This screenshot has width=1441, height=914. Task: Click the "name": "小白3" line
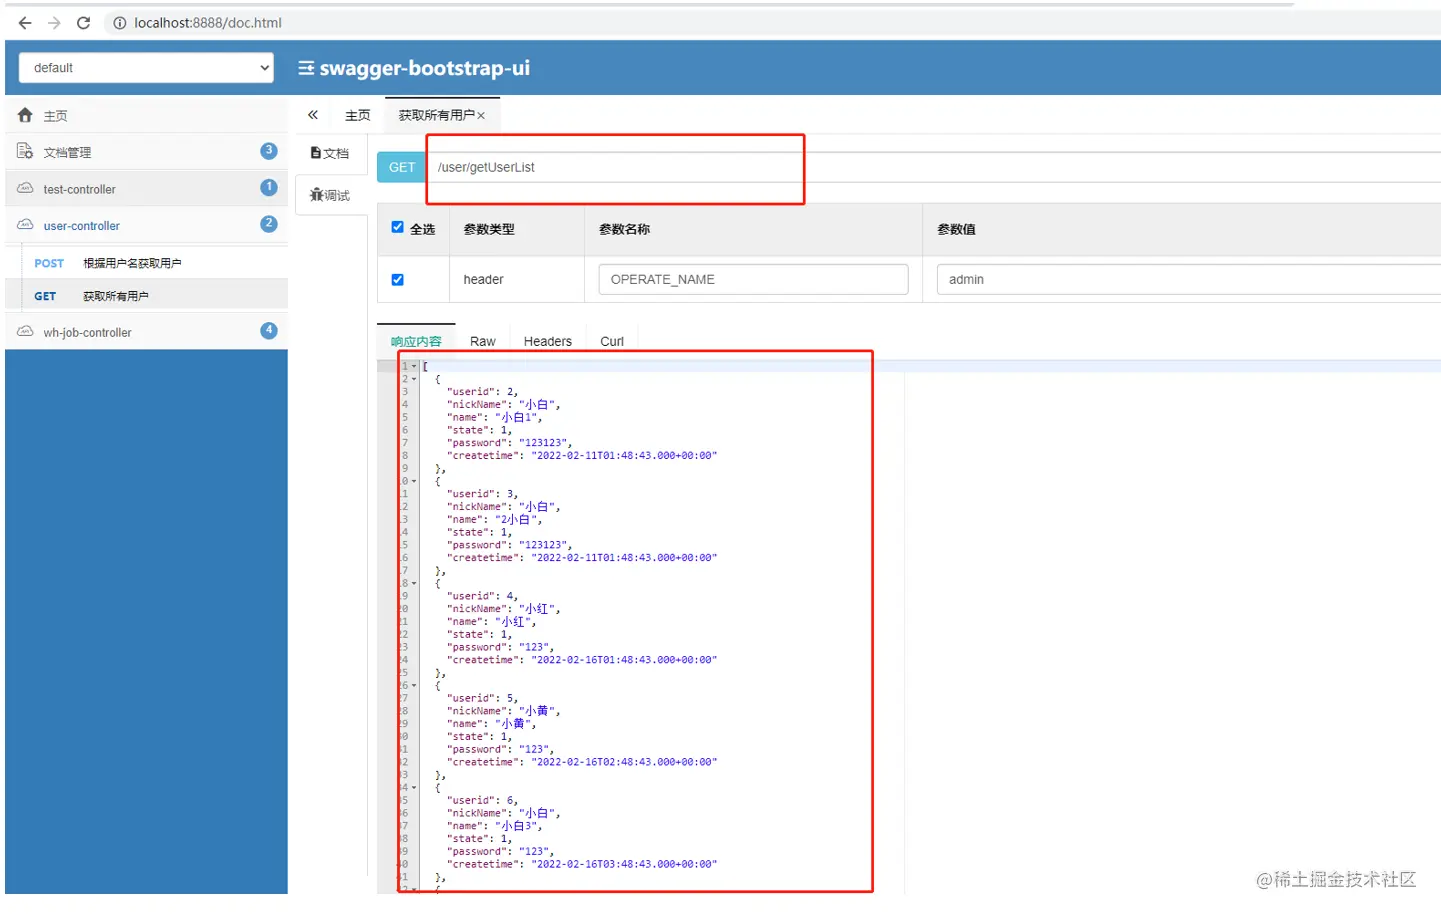click(x=495, y=826)
